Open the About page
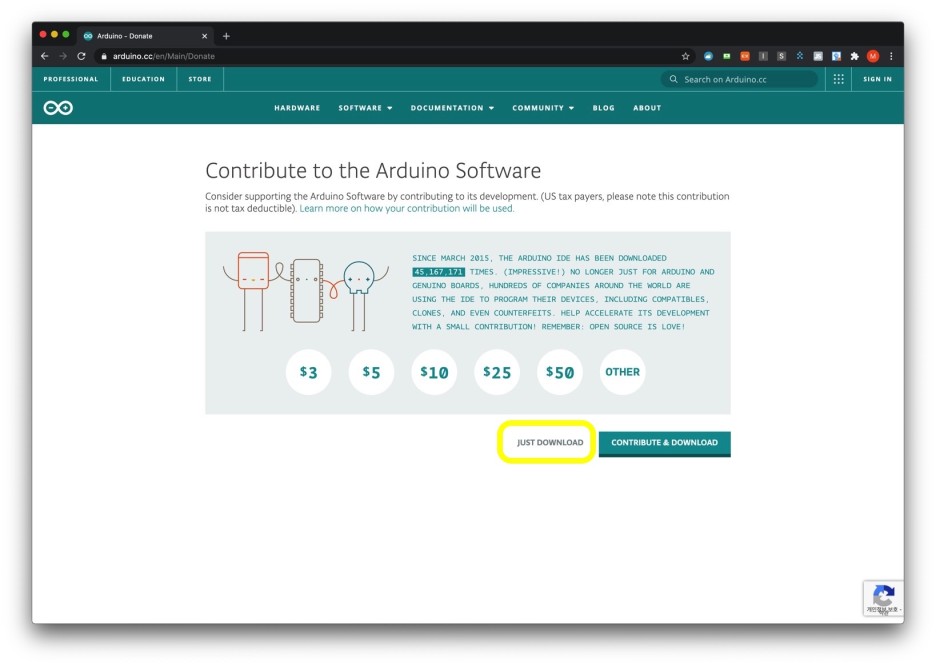The height and width of the screenshot is (666, 936). pyautogui.click(x=647, y=108)
